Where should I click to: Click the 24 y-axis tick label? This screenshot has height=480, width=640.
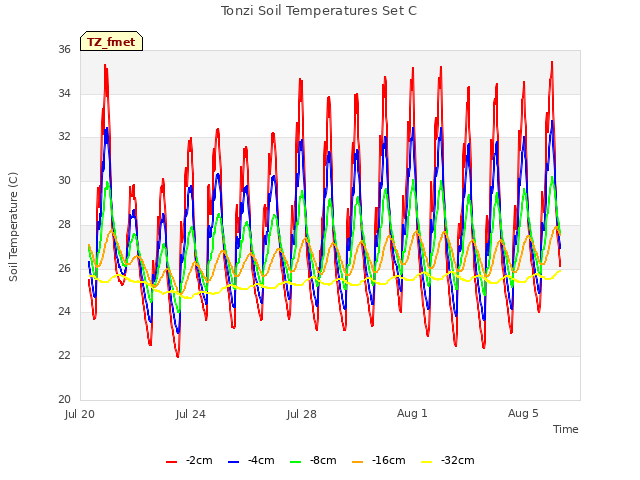tap(64, 312)
